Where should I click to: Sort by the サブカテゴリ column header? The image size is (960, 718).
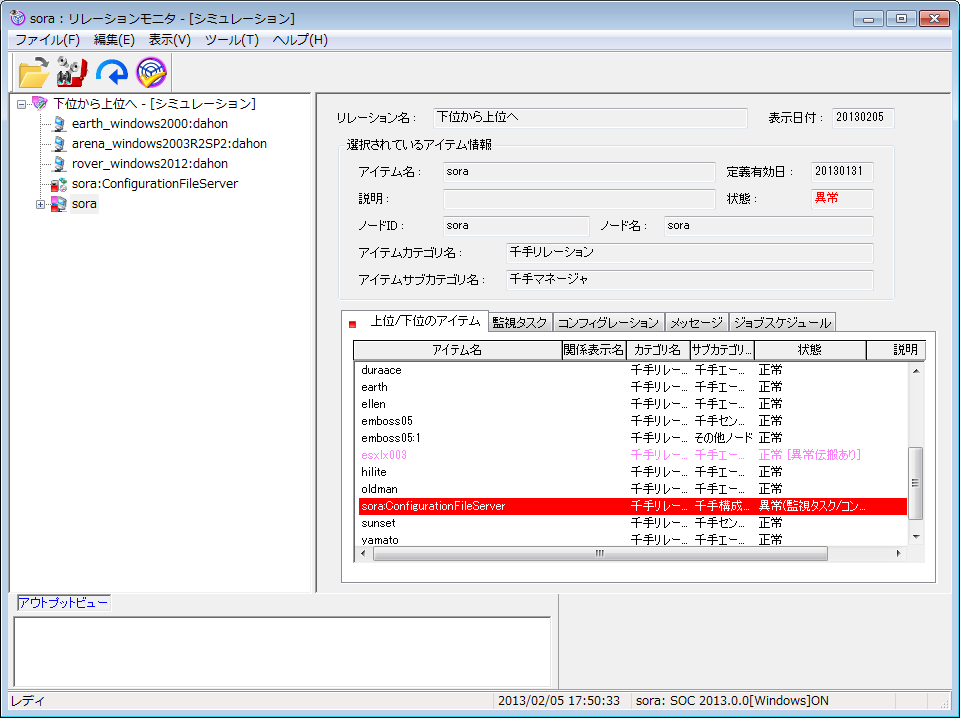722,350
